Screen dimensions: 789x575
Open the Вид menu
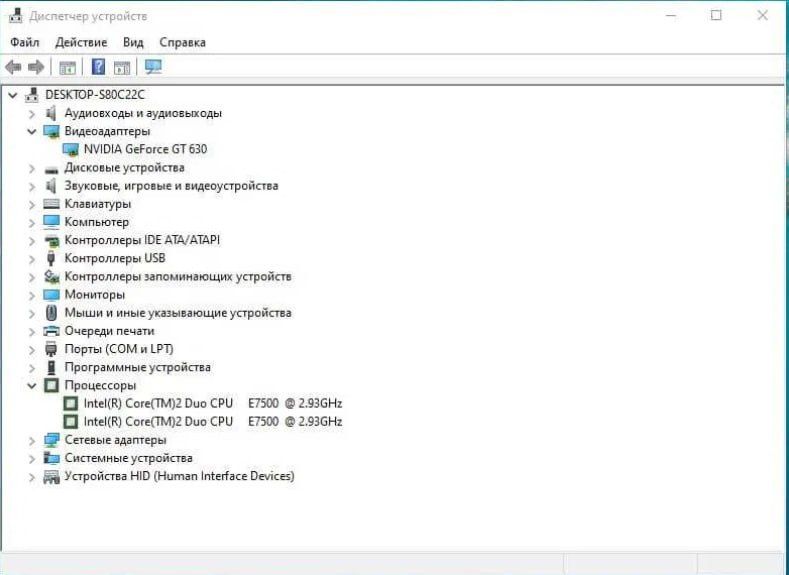pyautogui.click(x=133, y=42)
